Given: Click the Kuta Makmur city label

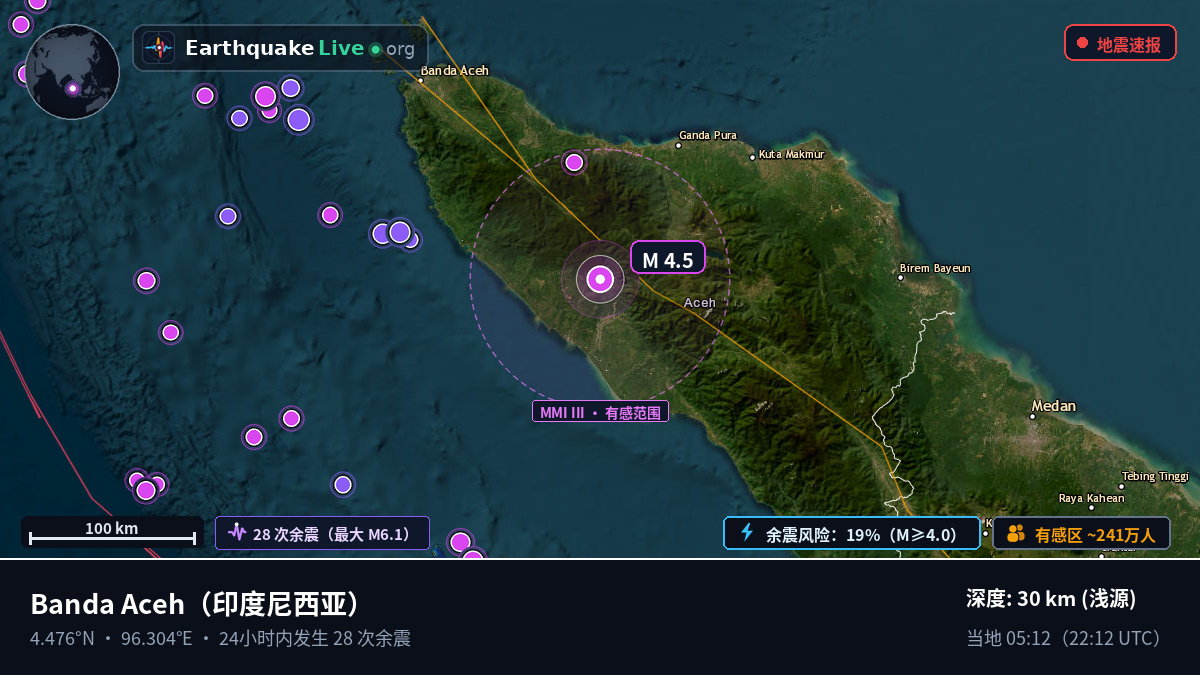Looking at the screenshot, I should (x=792, y=154).
